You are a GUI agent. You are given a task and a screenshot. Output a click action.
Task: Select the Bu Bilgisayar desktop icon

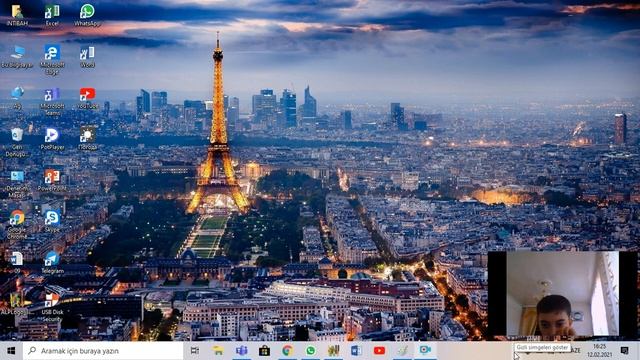coord(17,57)
